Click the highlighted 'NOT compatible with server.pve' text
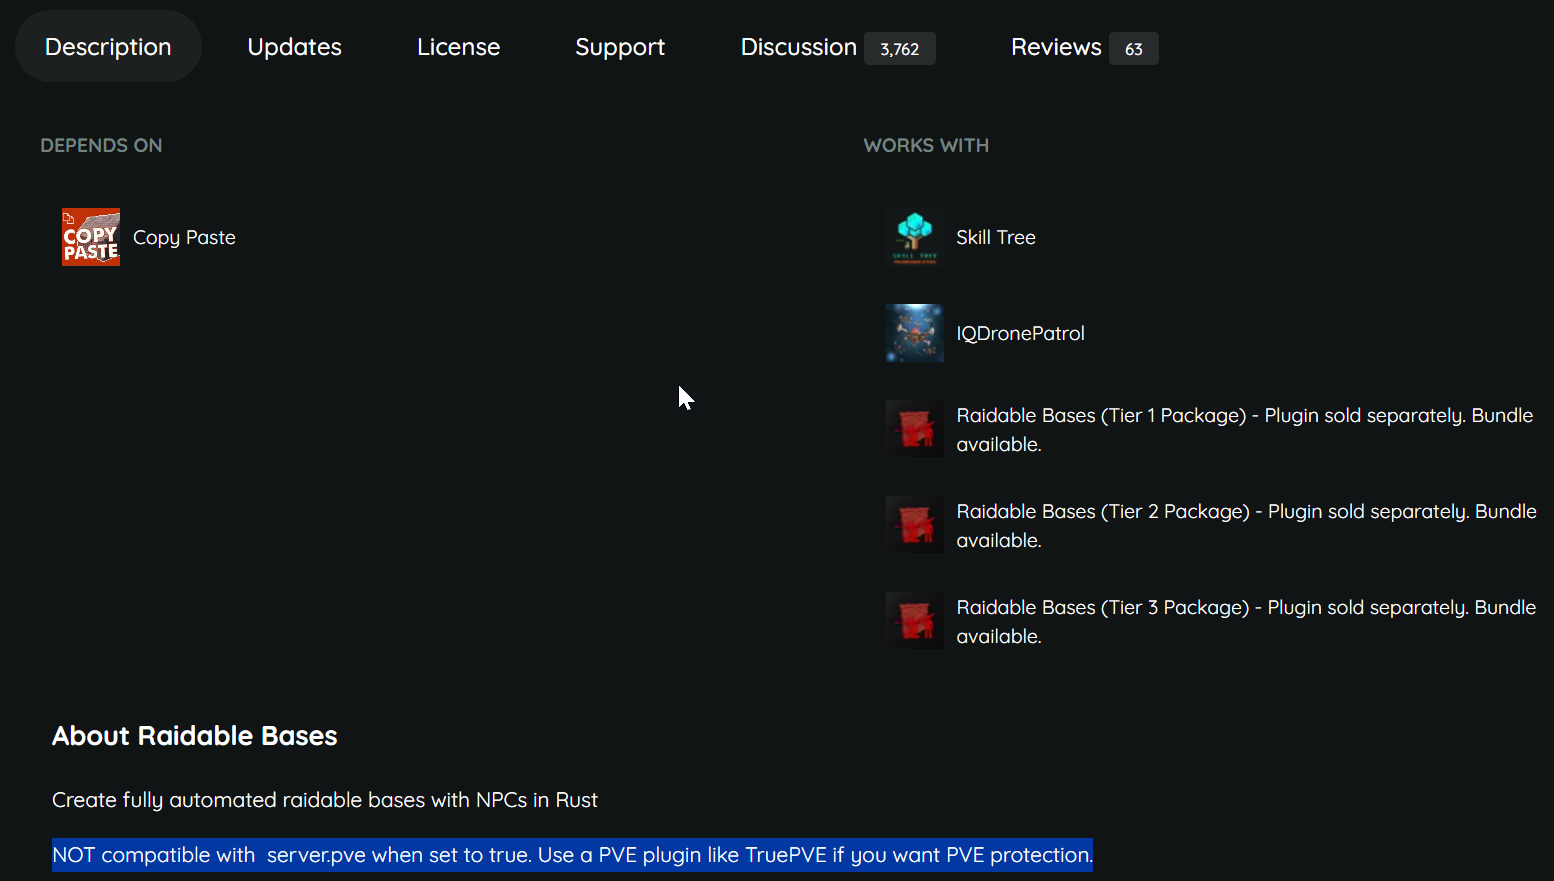The image size is (1554, 881). (x=572, y=855)
